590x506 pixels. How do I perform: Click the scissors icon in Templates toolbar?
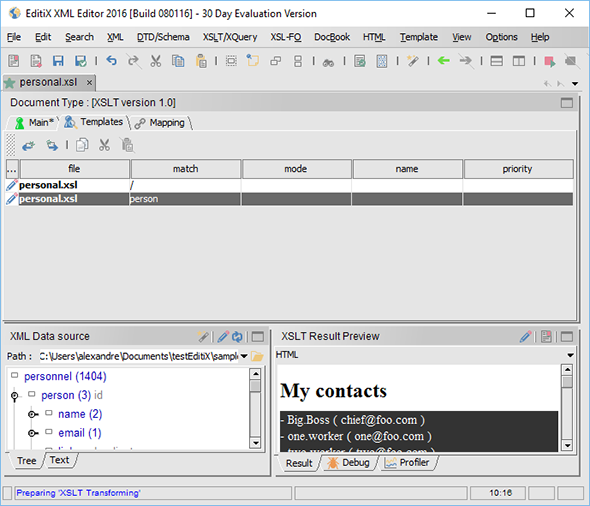104,145
